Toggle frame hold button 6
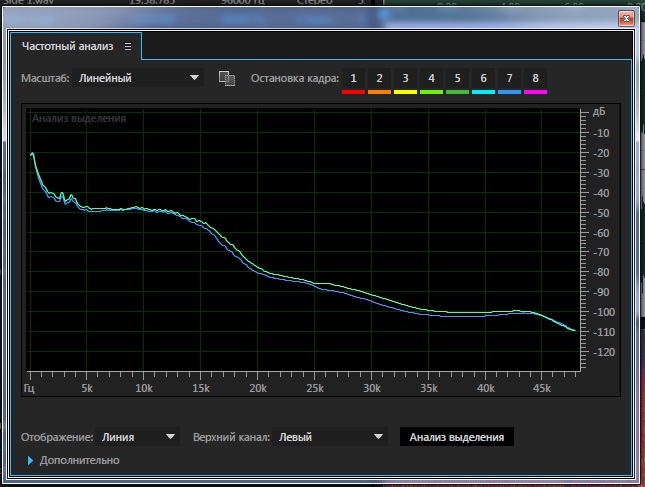Screen dimensions: 645x487 pos(483,78)
